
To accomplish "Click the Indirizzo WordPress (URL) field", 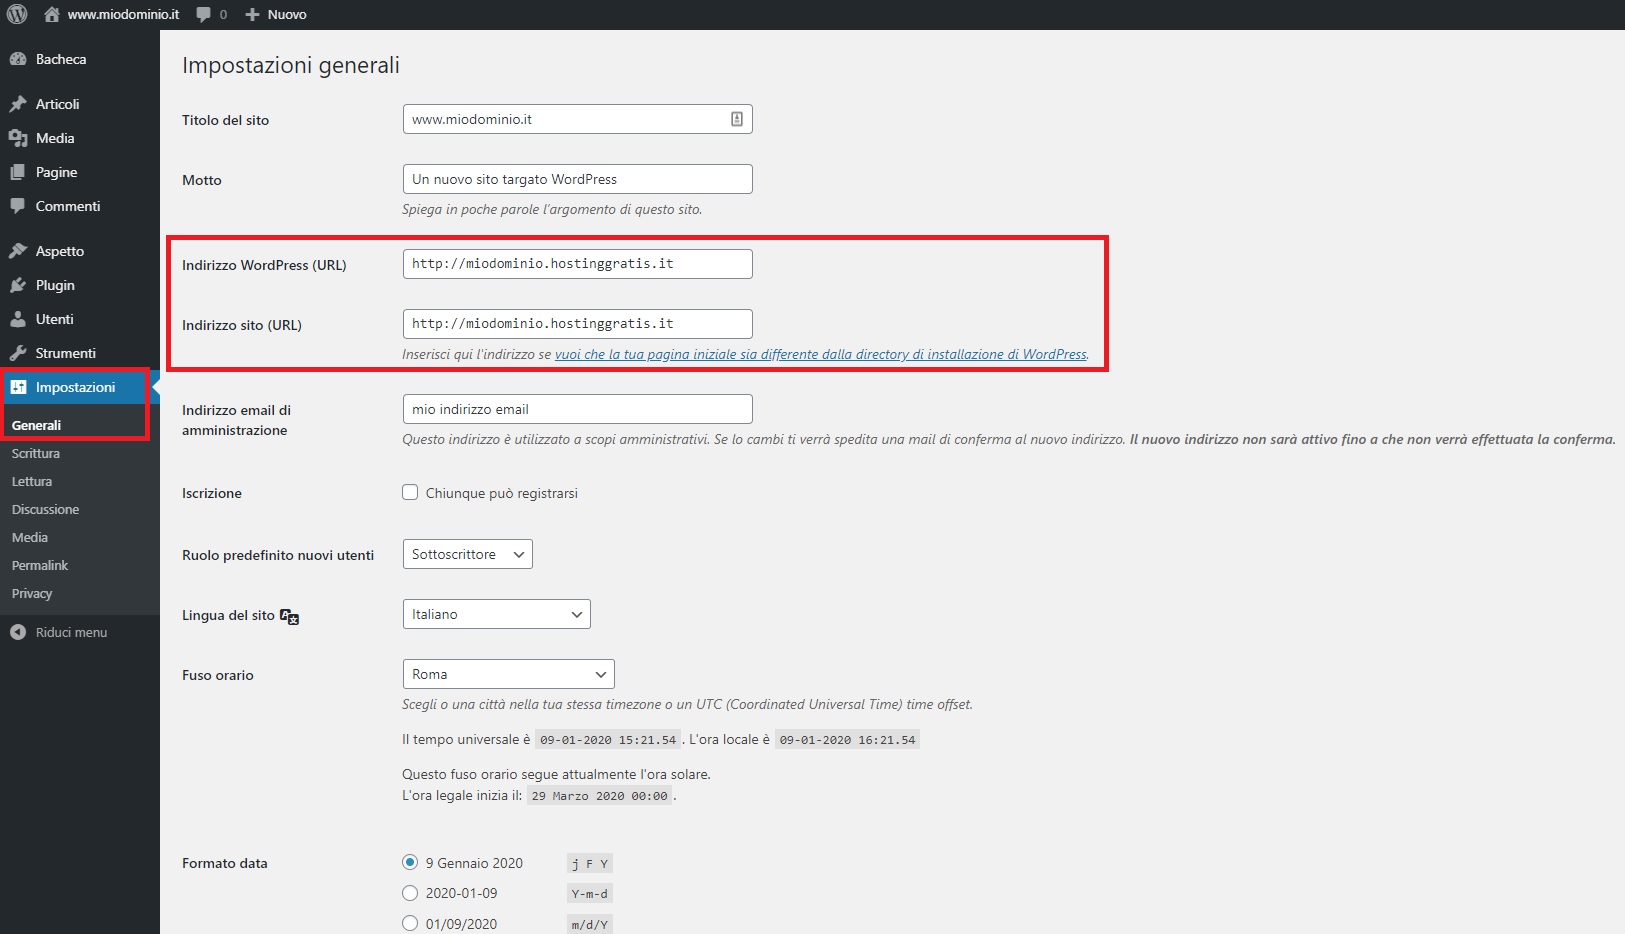I will [x=577, y=264].
